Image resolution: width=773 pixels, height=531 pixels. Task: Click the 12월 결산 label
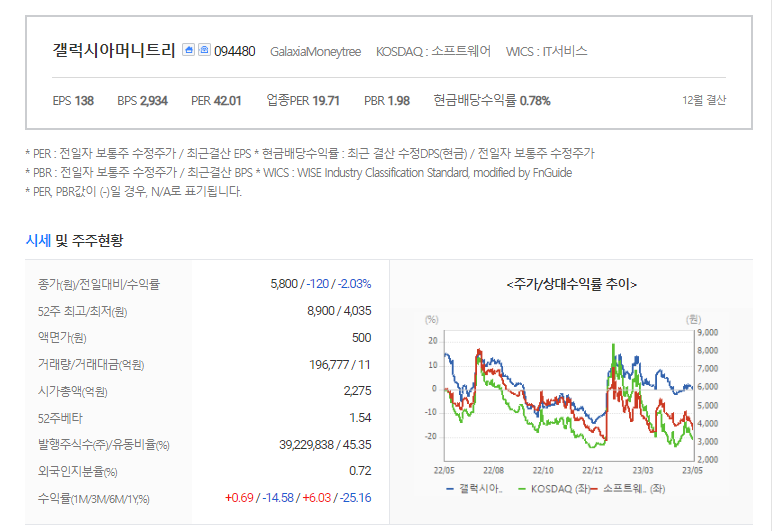[704, 100]
